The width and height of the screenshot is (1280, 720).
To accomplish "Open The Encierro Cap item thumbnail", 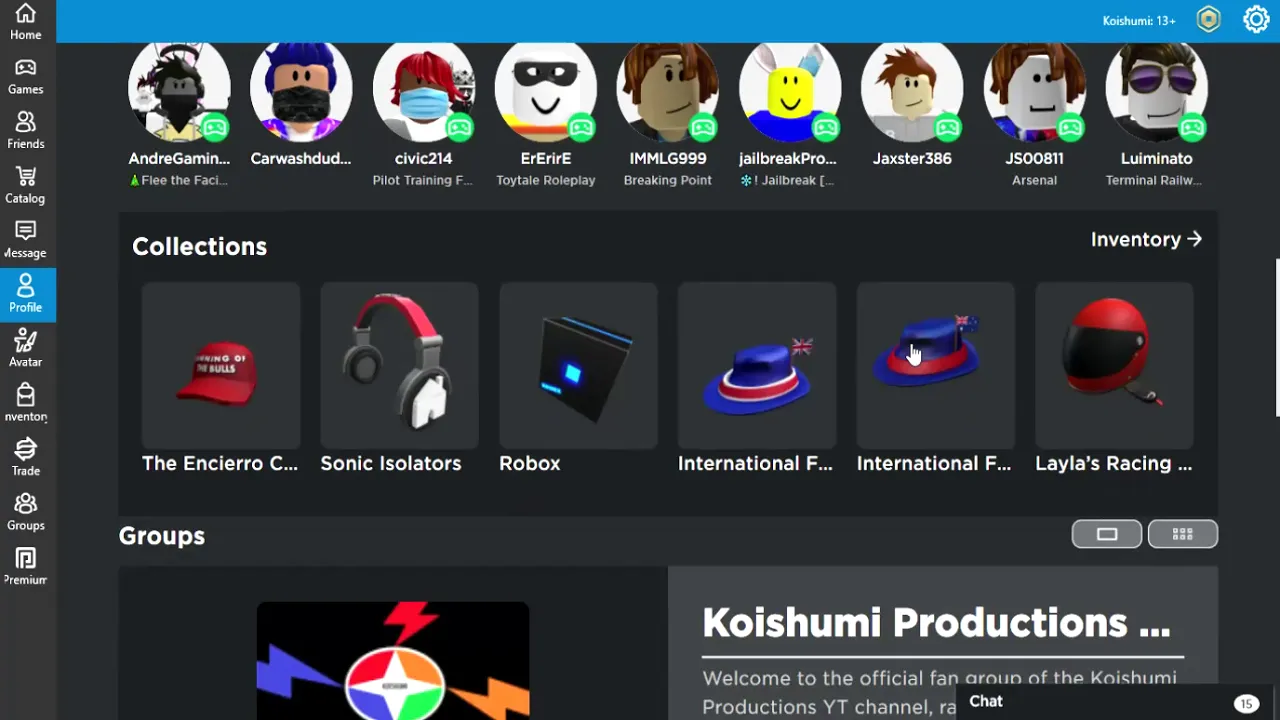I will pyautogui.click(x=220, y=365).
